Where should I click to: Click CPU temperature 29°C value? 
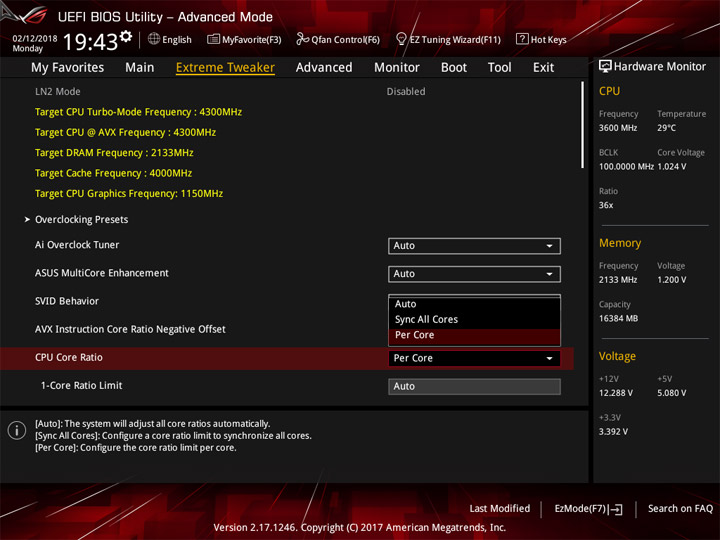click(x=666, y=128)
